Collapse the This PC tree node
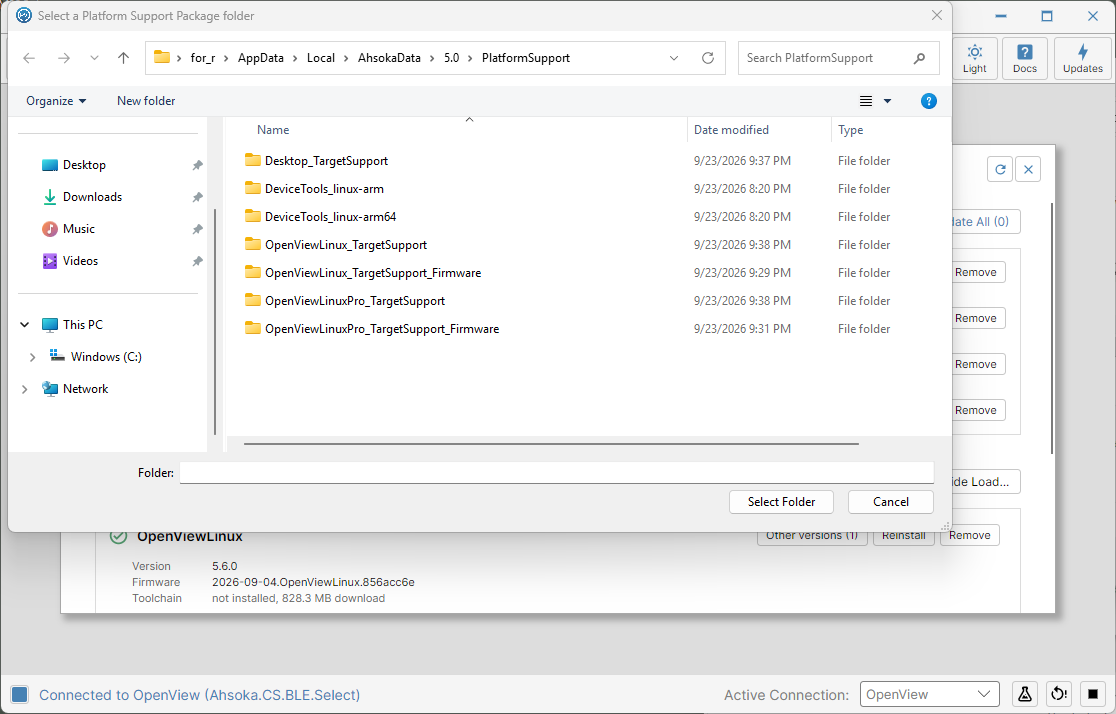This screenshot has width=1116, height=714. pyautogui.click(x=25, y=325)
